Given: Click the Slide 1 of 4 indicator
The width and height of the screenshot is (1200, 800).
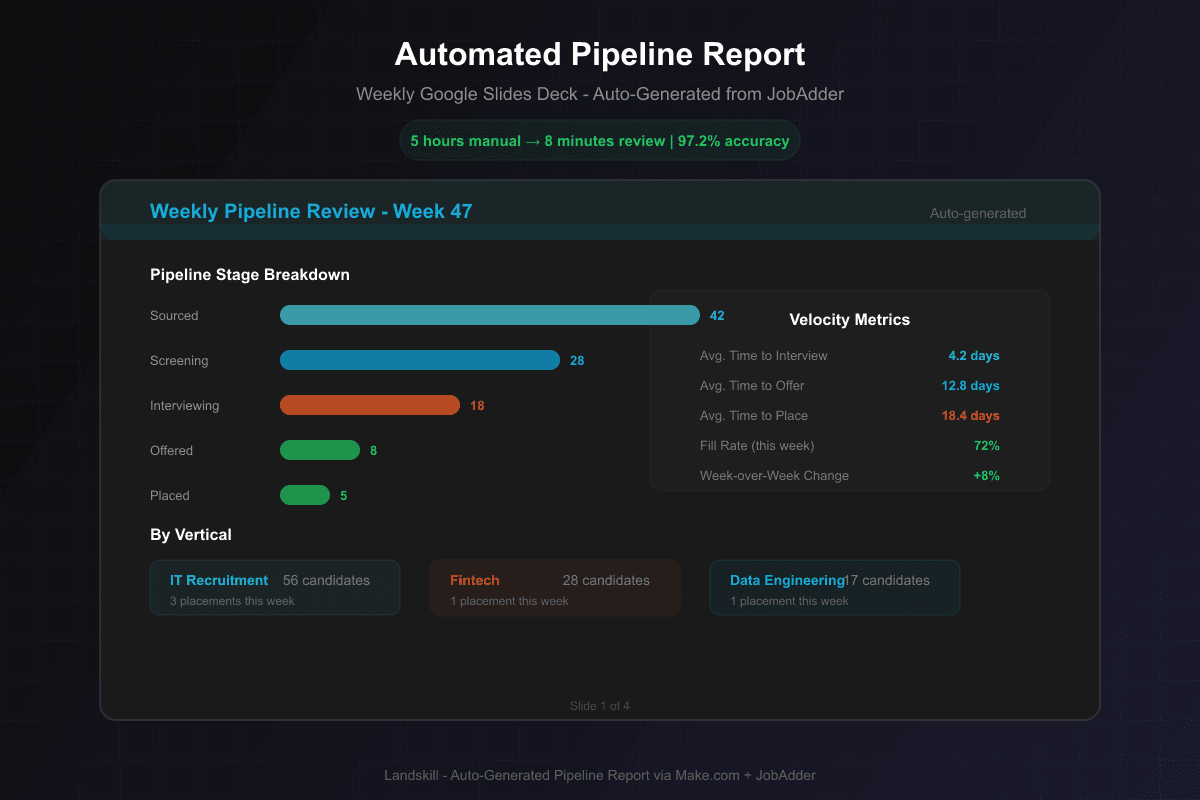Looking at the screenshot, I should coord(600,706).
